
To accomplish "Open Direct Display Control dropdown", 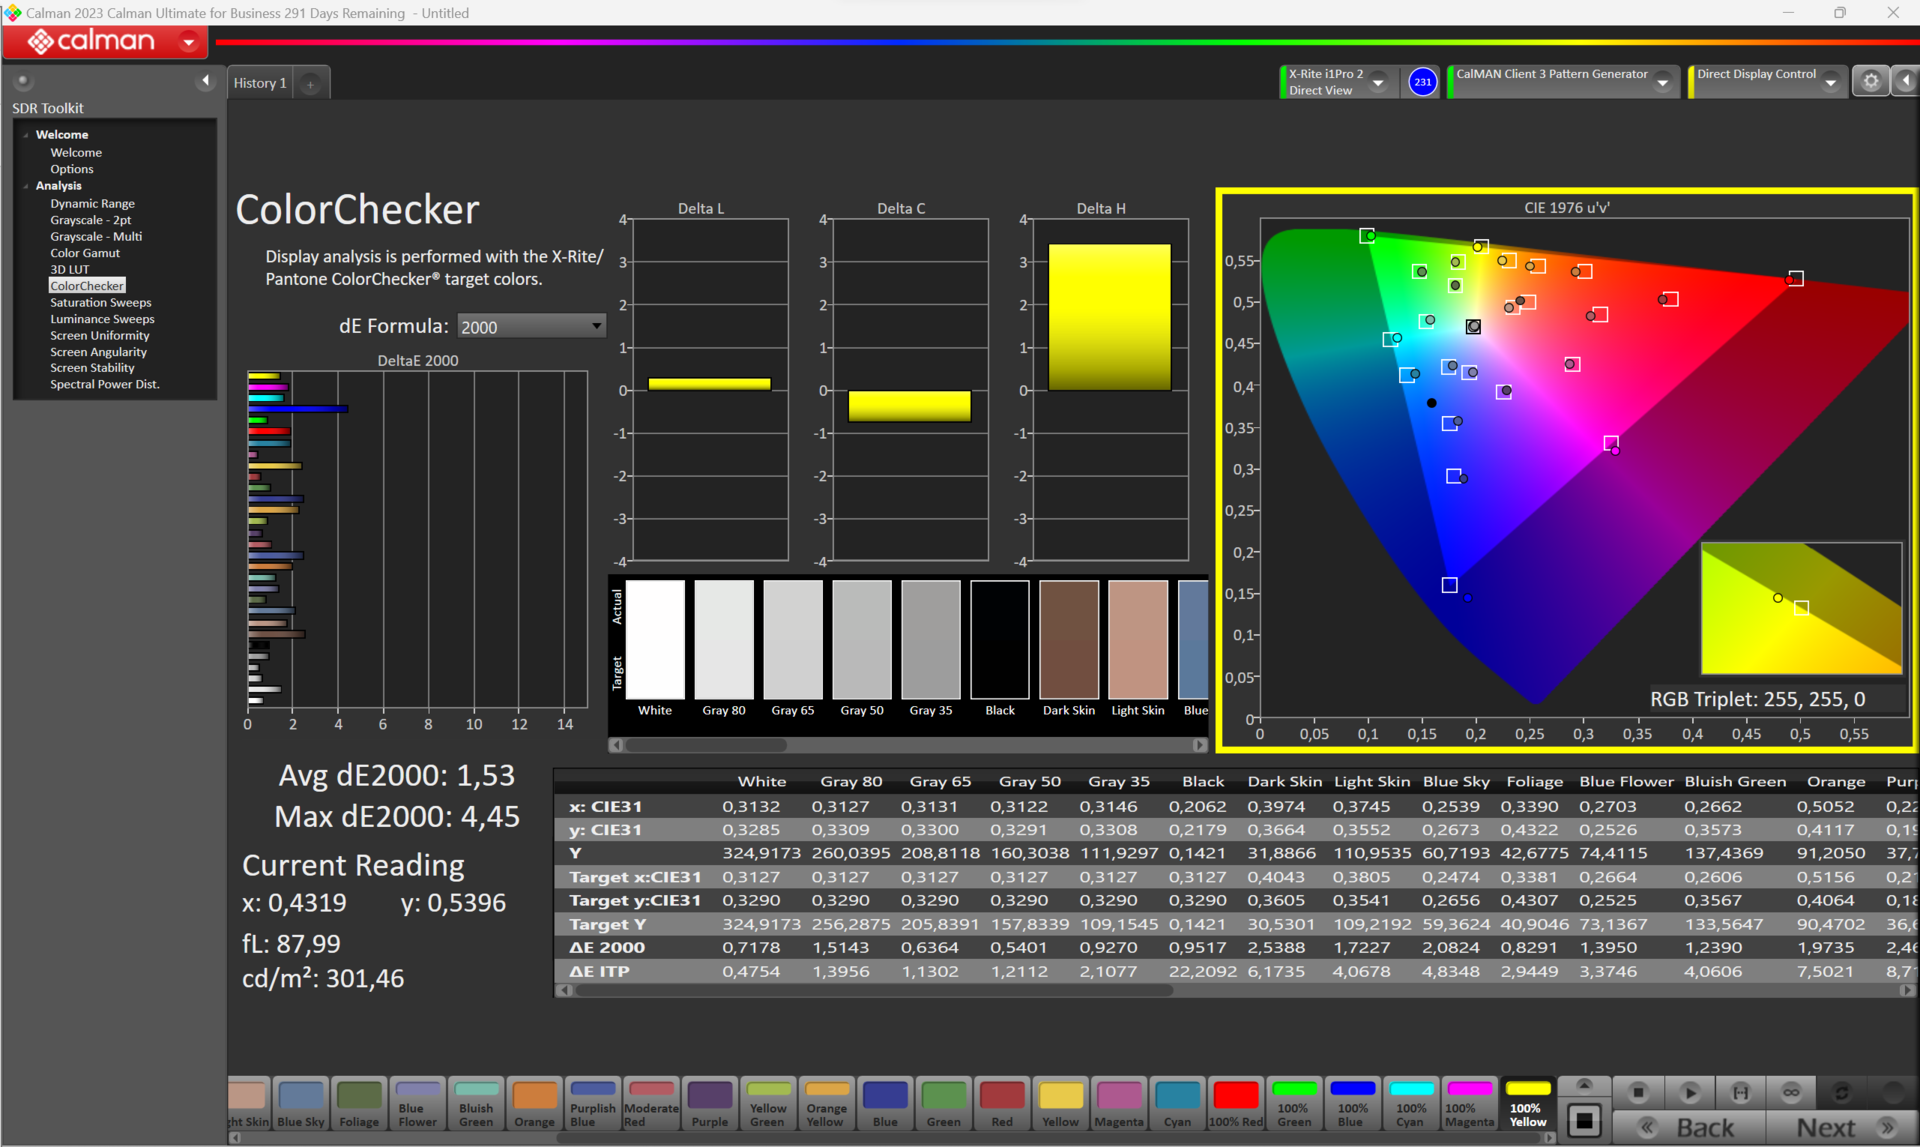I will click(1830, 82).
